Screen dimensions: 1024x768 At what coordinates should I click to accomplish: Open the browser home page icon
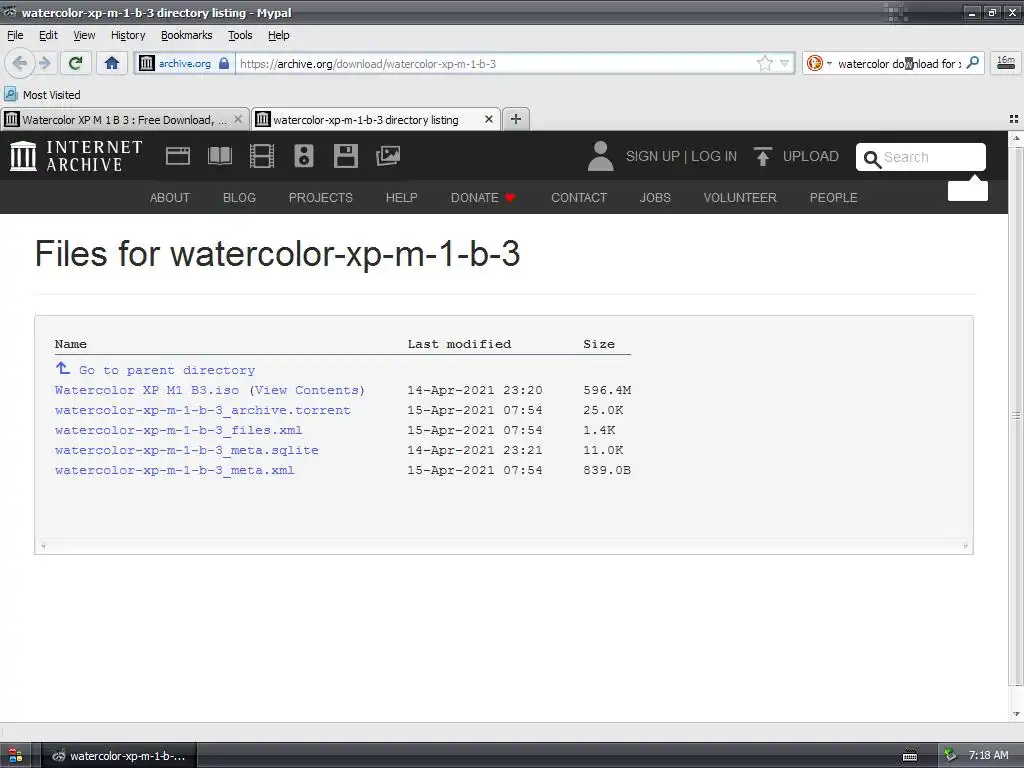pyautogui.click(x=112, y=63)
